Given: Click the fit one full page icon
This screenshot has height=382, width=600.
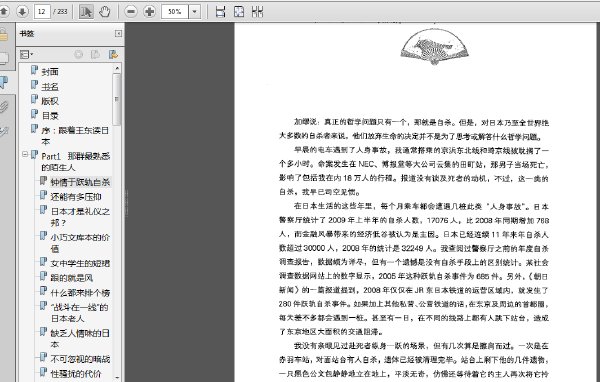Looking at the screenshot, I should 239,11.
